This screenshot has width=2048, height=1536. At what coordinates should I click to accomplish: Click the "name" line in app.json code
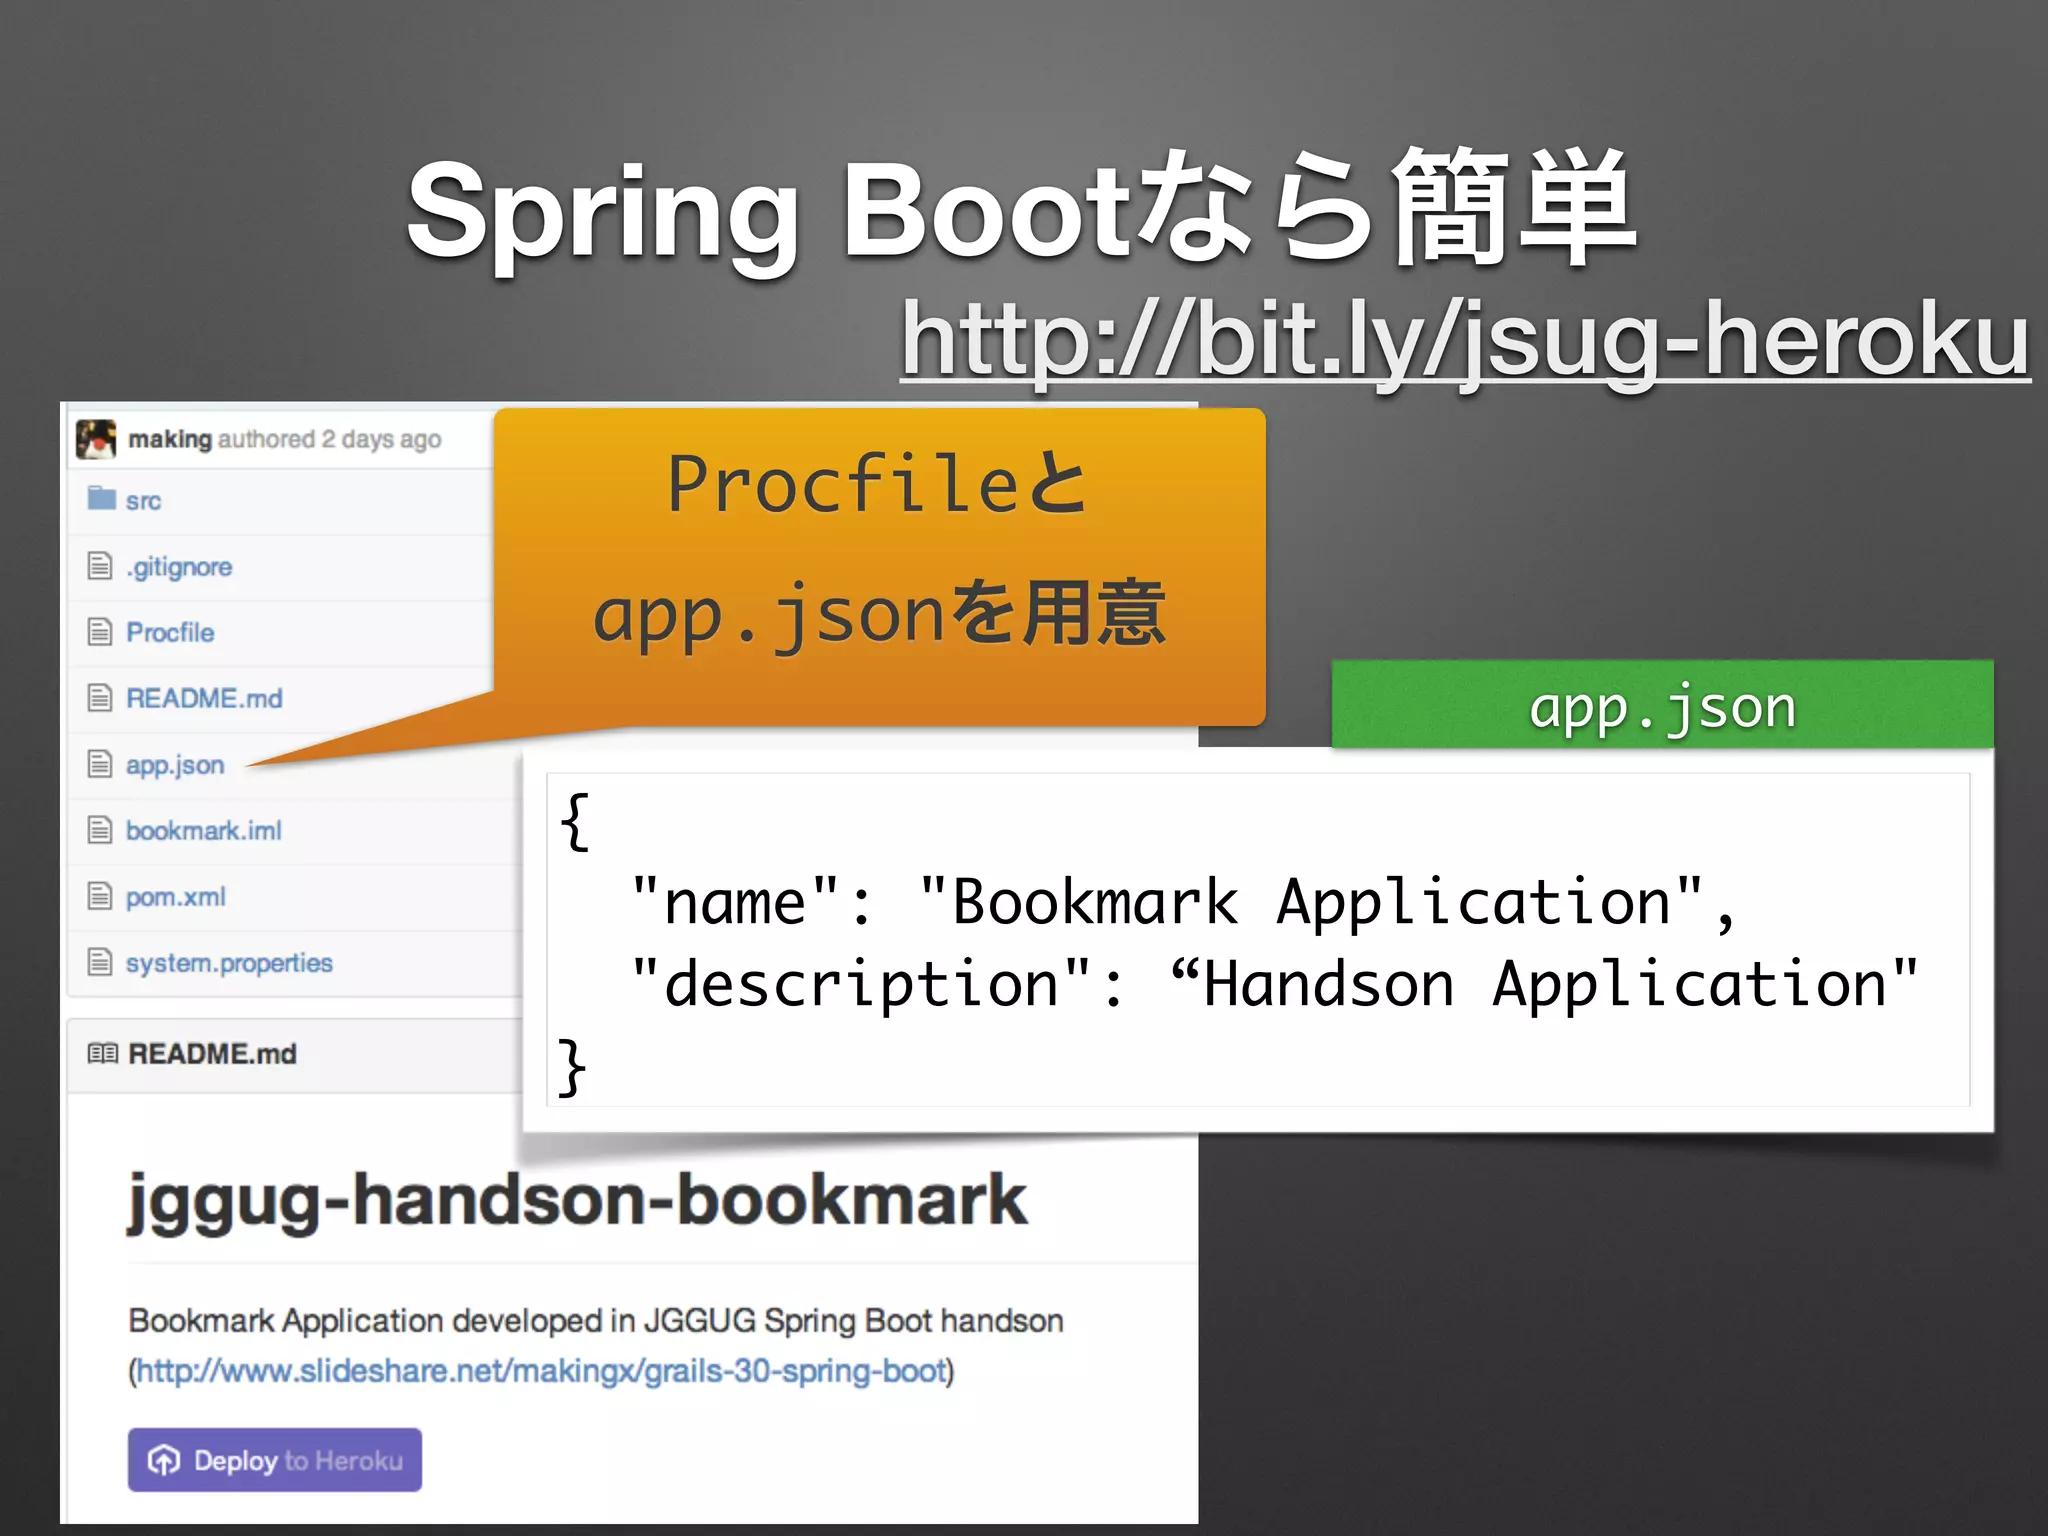click(1184, 903)
